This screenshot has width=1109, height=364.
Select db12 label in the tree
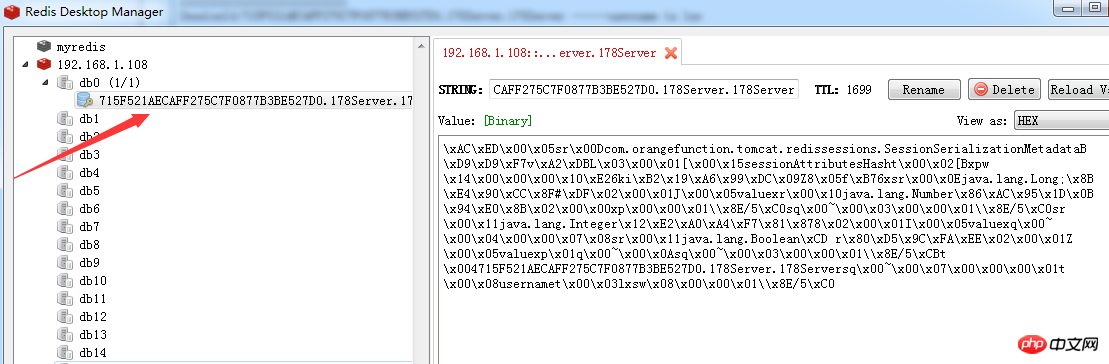(x=93, y=316)
